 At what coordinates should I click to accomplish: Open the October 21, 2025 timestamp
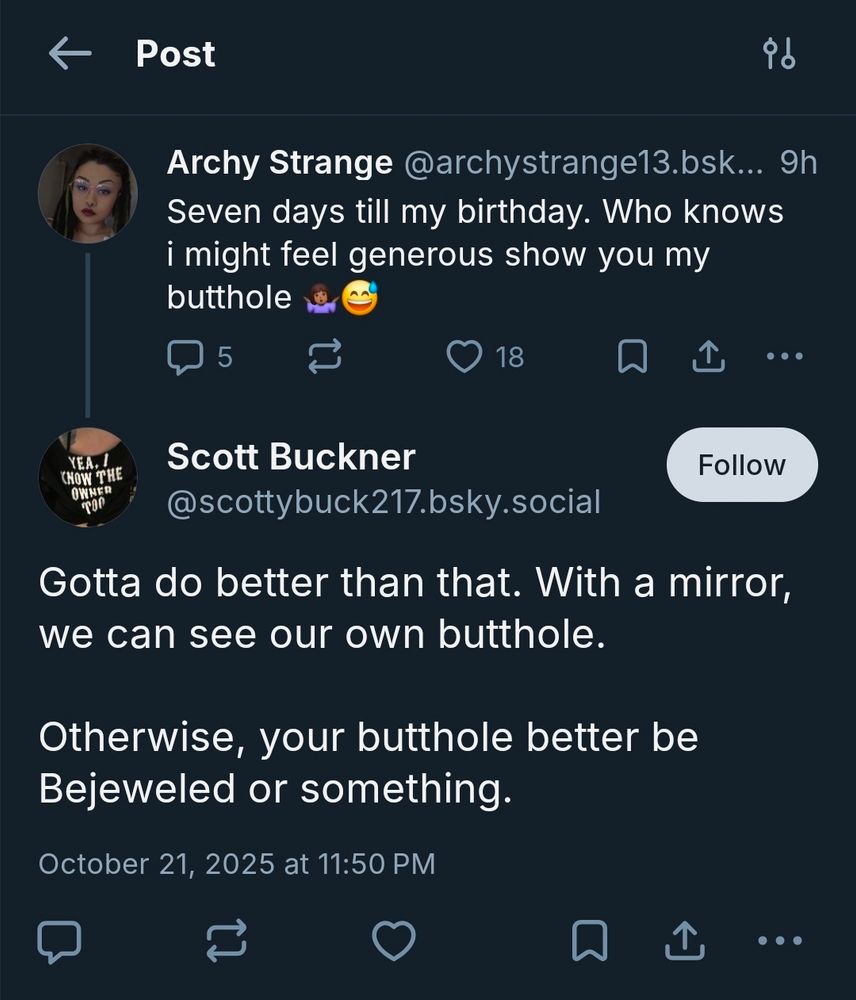pyautogui.click(x=236, y=863)
